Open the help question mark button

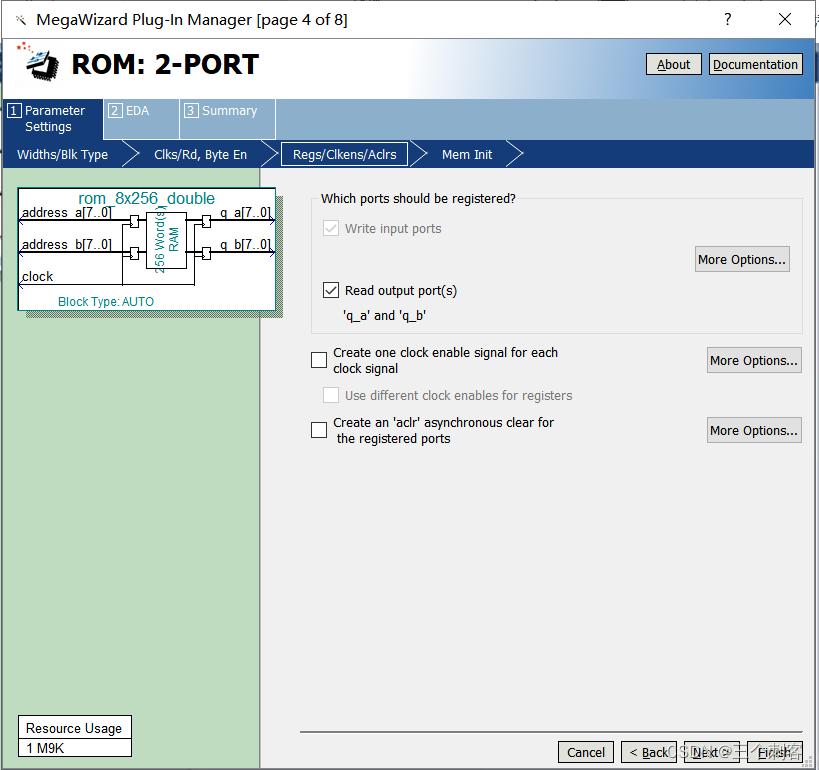[x=728, y=19]
